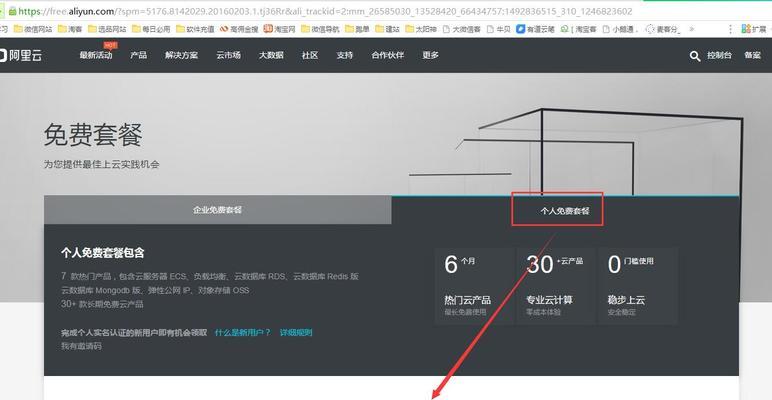Click the browser address bar URL
The image size is (772, 400).
(x=325, y=11)
